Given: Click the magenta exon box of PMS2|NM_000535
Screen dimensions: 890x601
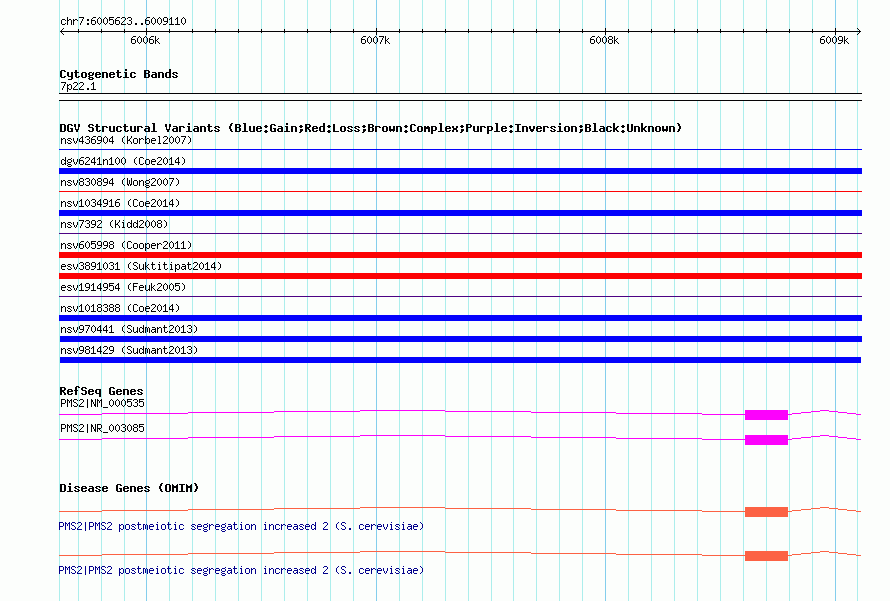Looking at the screenshot, I should click(x=766, y=415).
